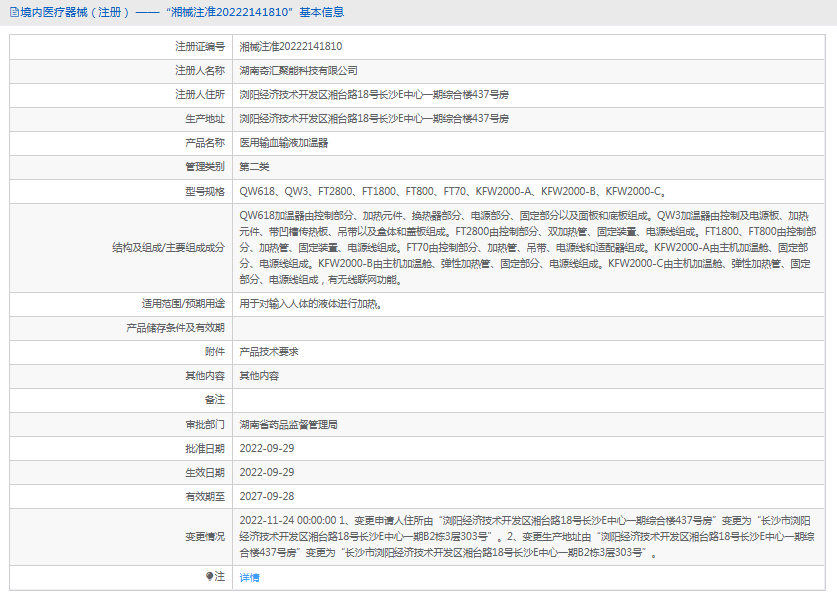Click the 第二类 management category value
Viewport: 837px width, 598px height.
[254, 167]
